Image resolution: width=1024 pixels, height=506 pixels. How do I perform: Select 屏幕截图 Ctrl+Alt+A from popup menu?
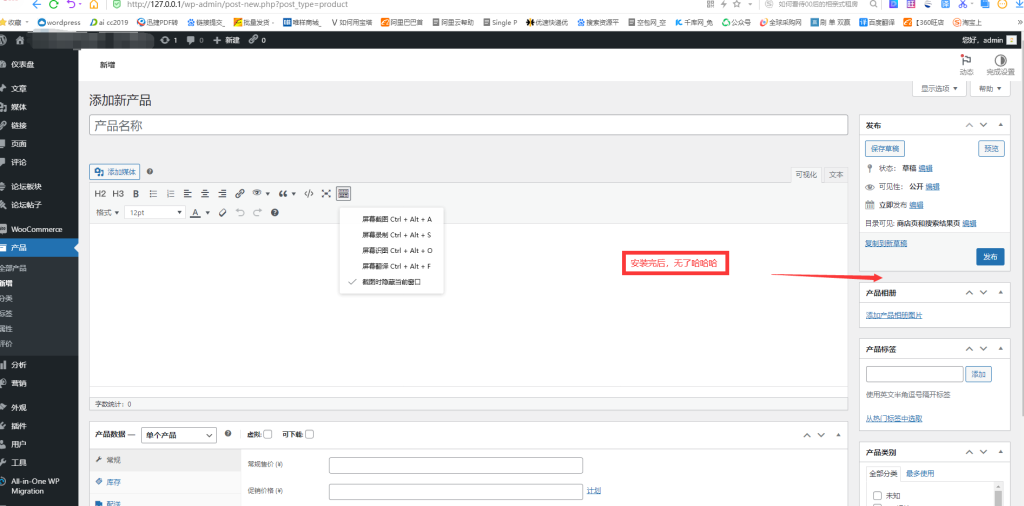396,218
